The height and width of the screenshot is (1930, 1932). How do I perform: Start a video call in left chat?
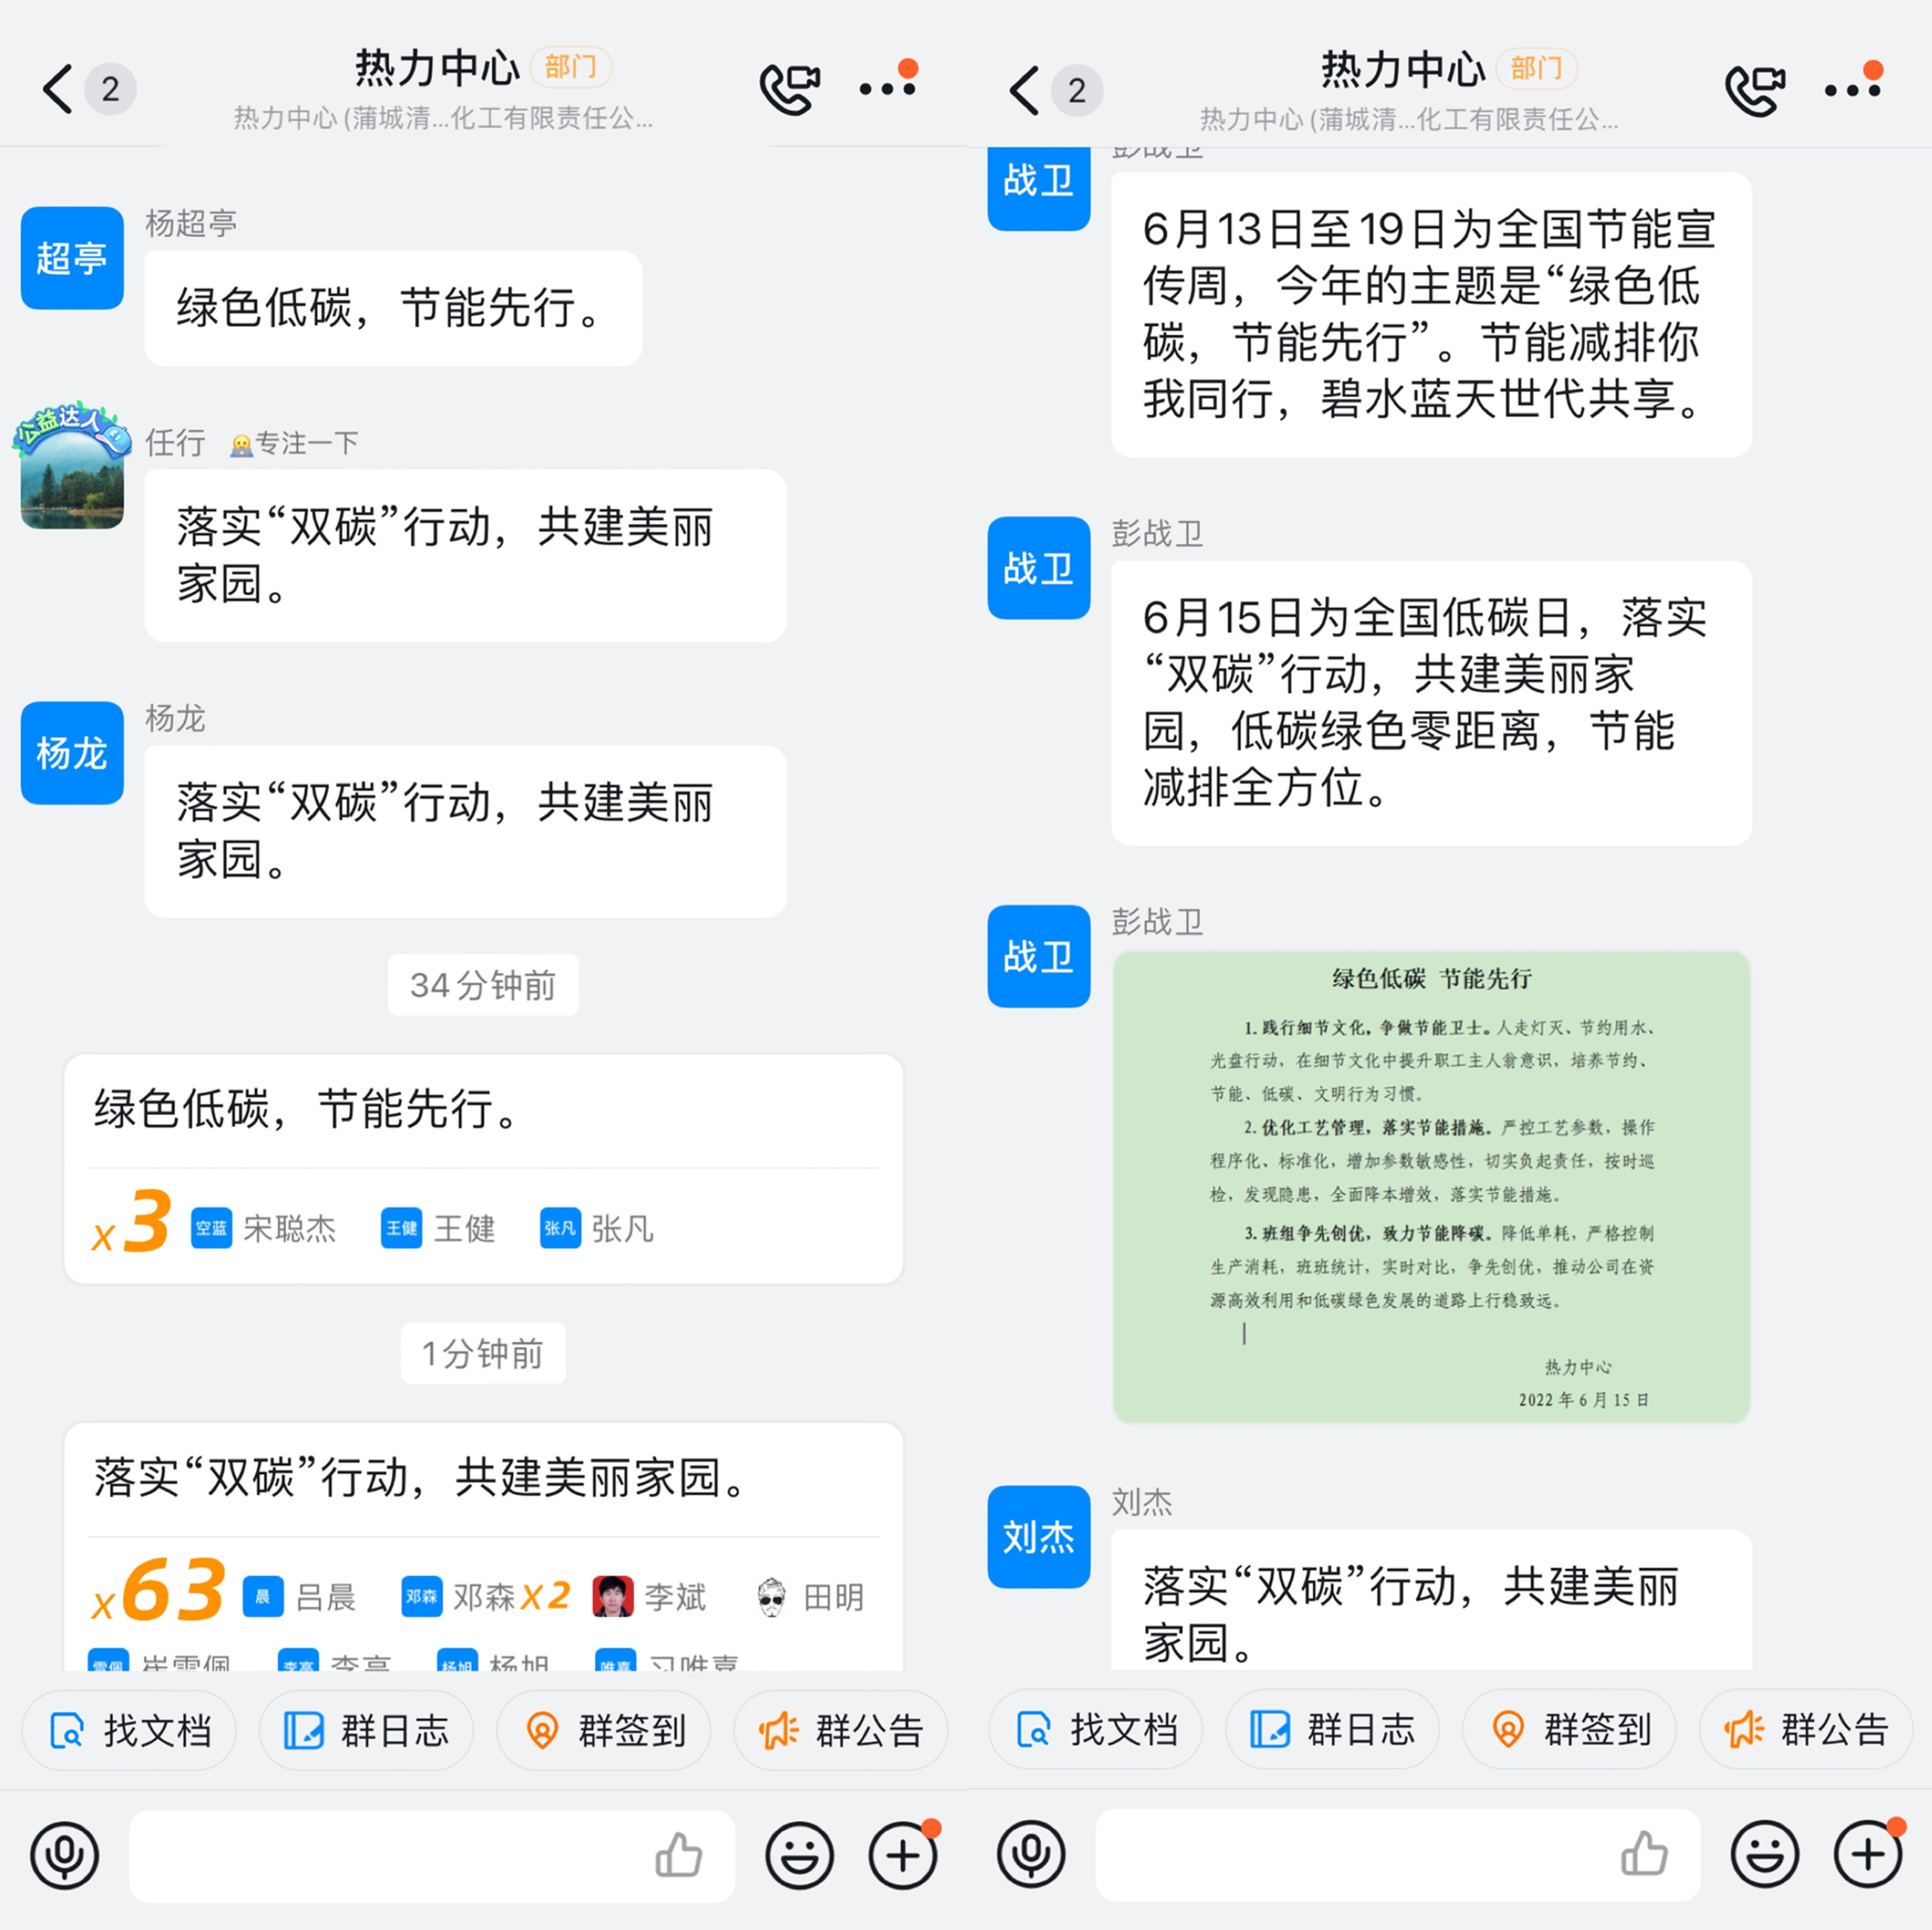click(790, 88)
